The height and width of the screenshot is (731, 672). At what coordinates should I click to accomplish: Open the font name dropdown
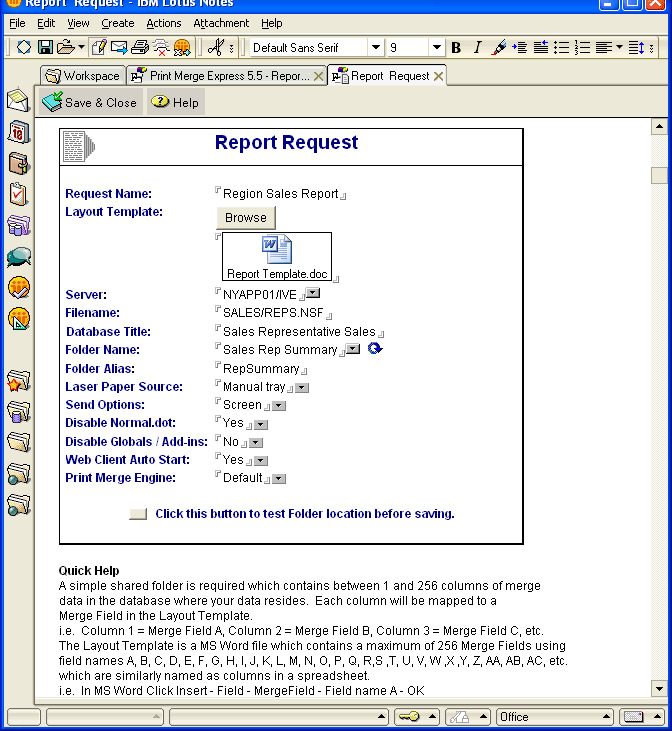point(375,47)
